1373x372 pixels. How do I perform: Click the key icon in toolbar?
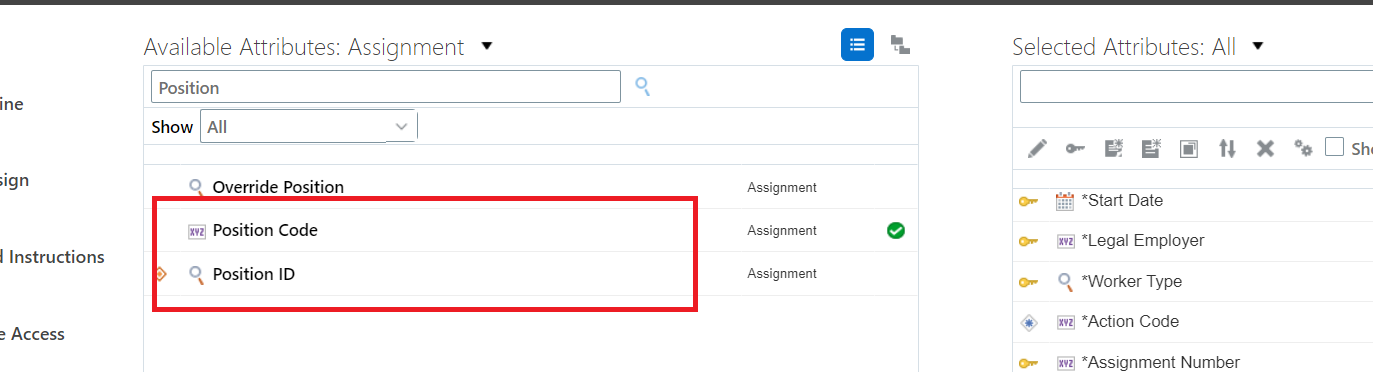point(1075,148)
